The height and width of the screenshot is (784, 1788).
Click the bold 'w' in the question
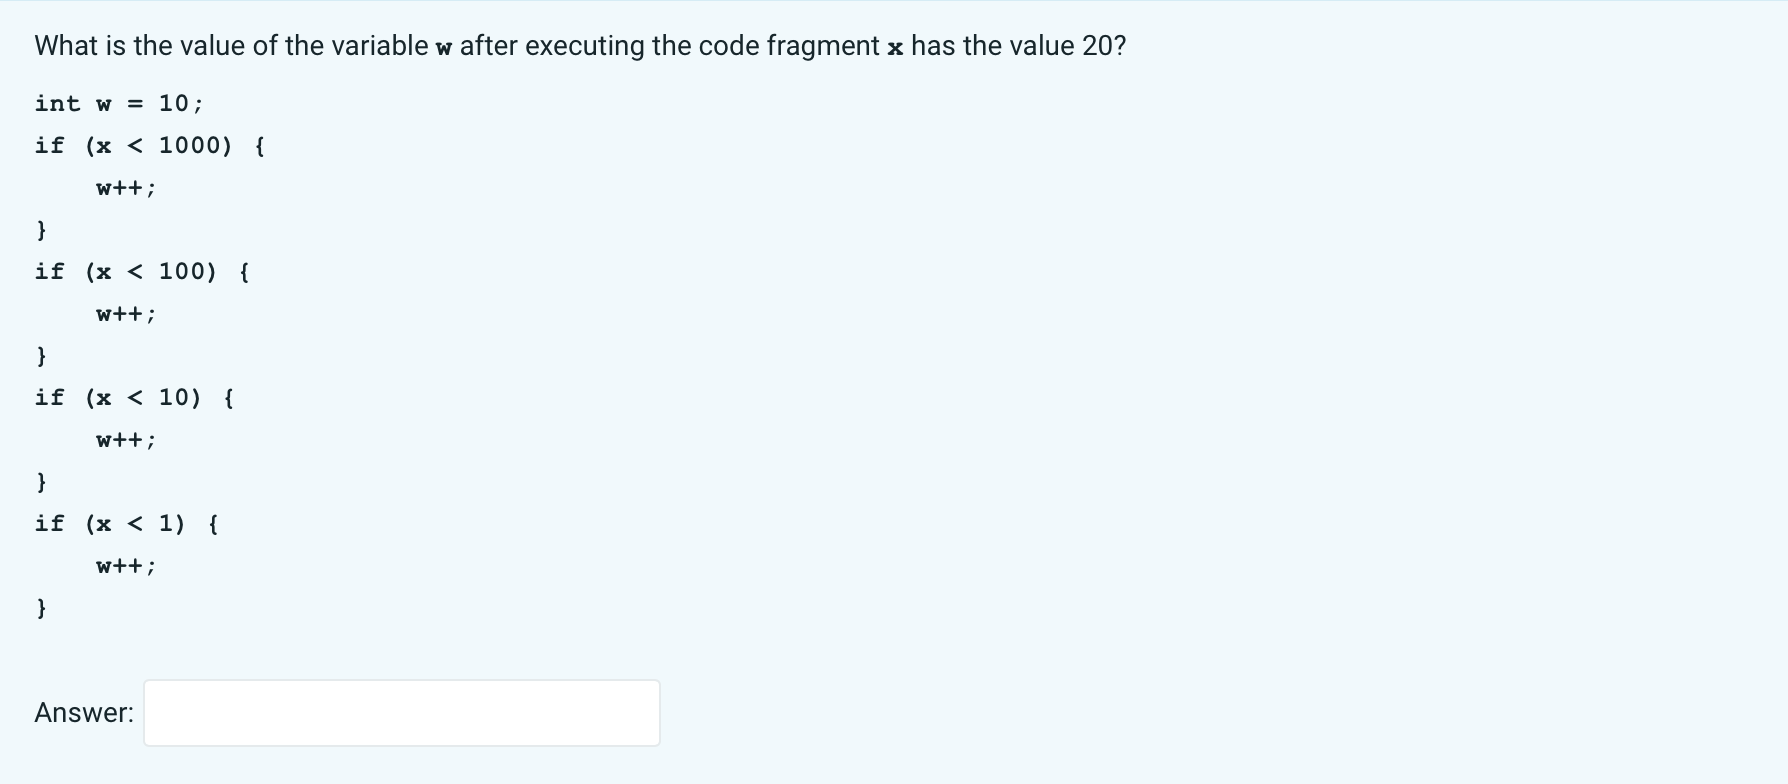click(442, 45)
